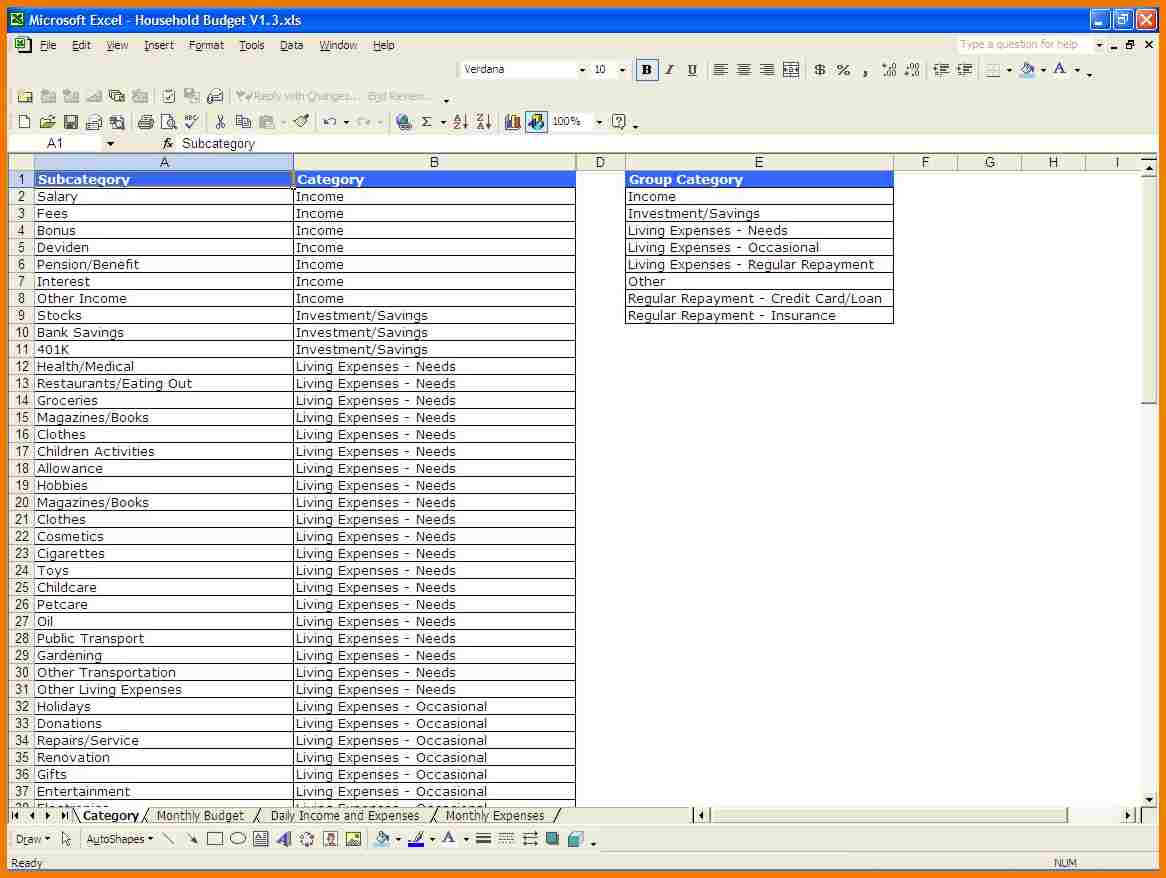The image size is (1166, 878).
Task: Insert WordArt from the Drawing toolbar
Action: [283, 839]
